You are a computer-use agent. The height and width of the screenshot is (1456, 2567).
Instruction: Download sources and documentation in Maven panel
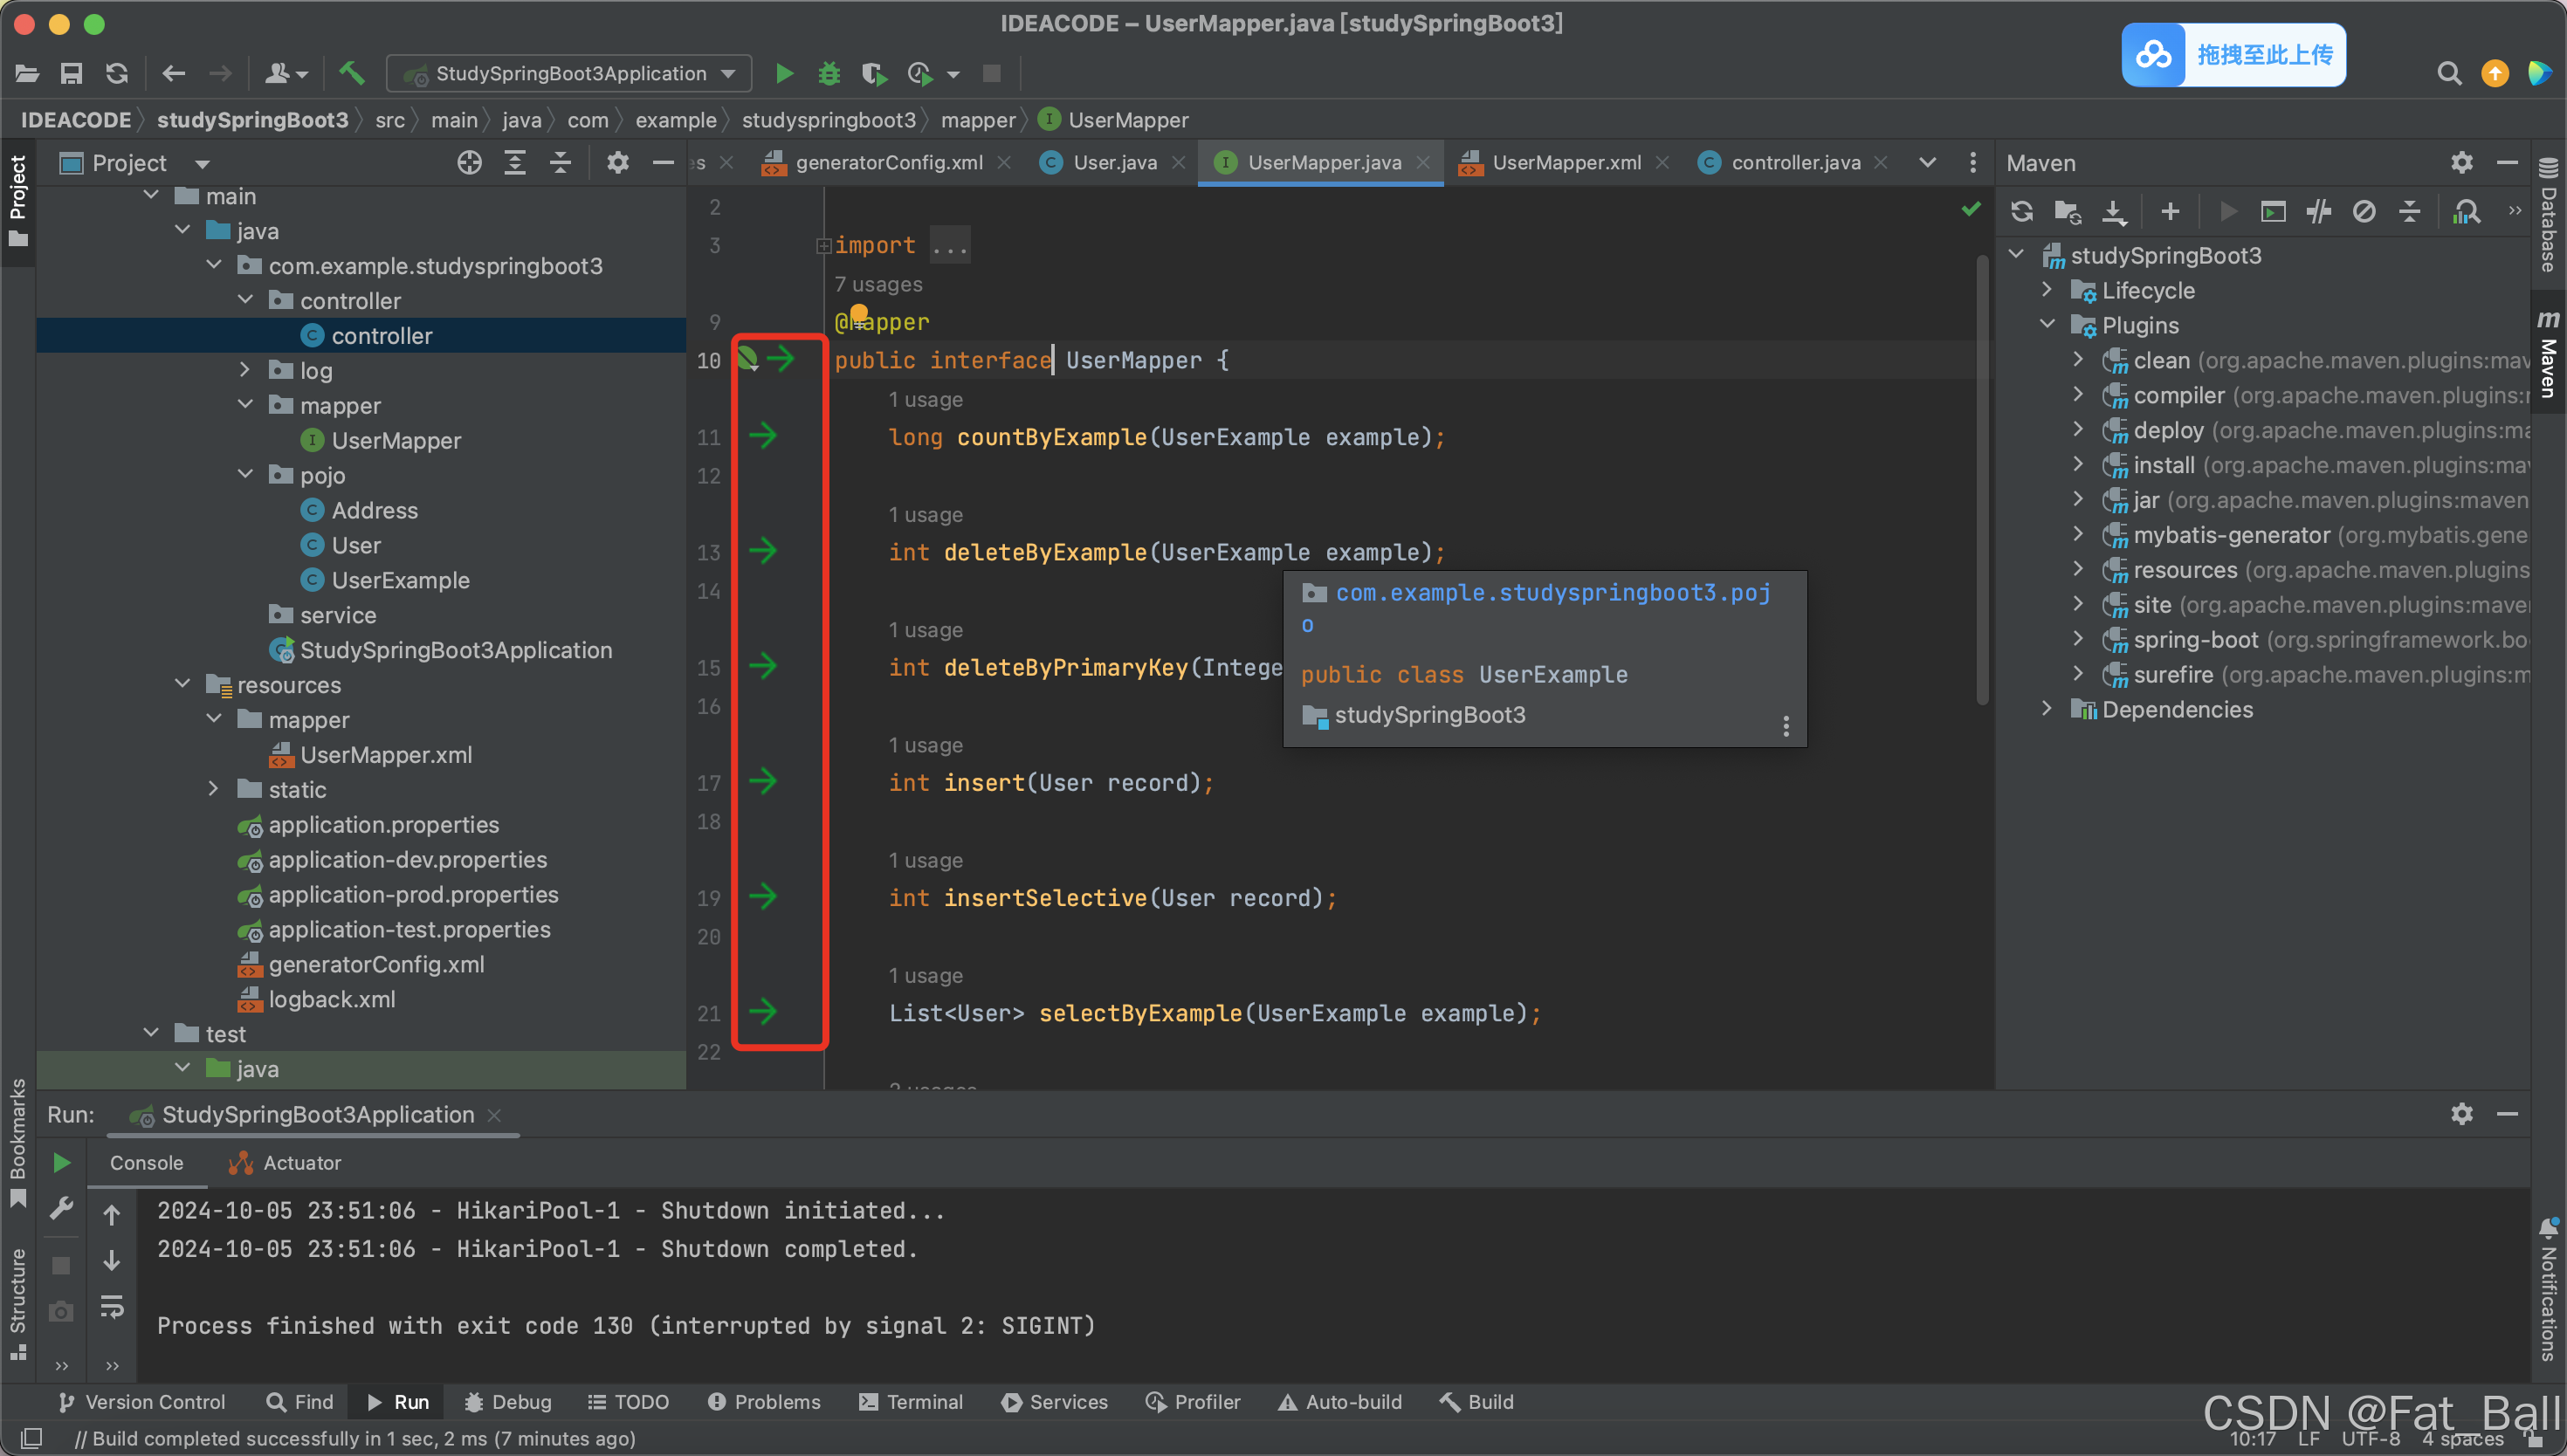point(2112,211)
